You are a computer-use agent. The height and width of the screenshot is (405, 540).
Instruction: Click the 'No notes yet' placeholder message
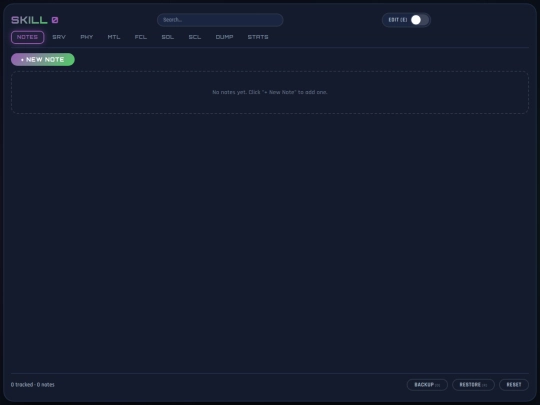tap(270, 92)
